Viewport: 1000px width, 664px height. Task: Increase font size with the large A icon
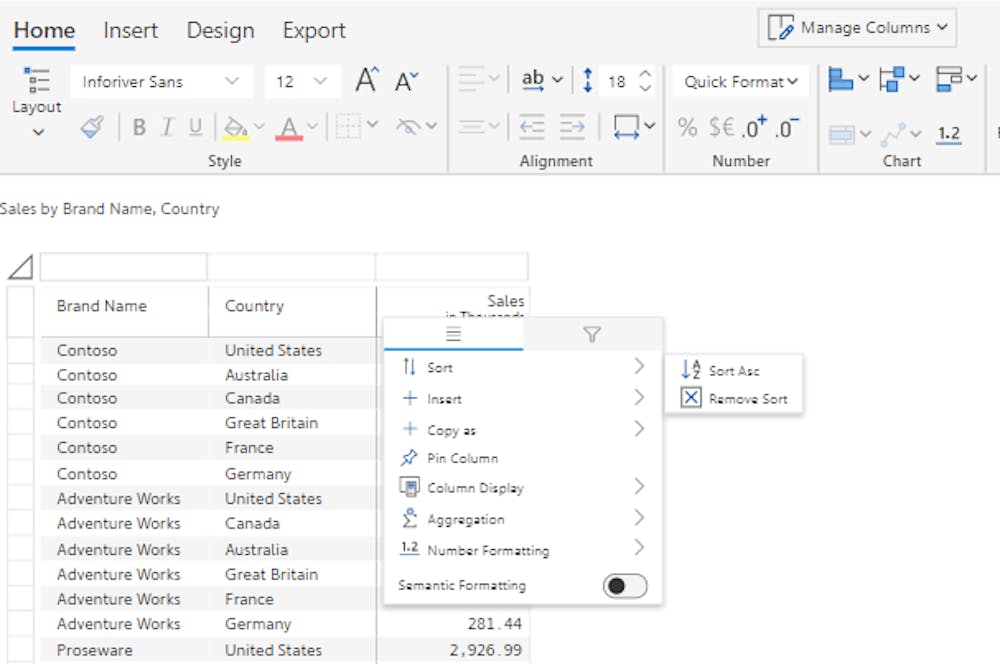pyautogui.click(x=367, y=81)
